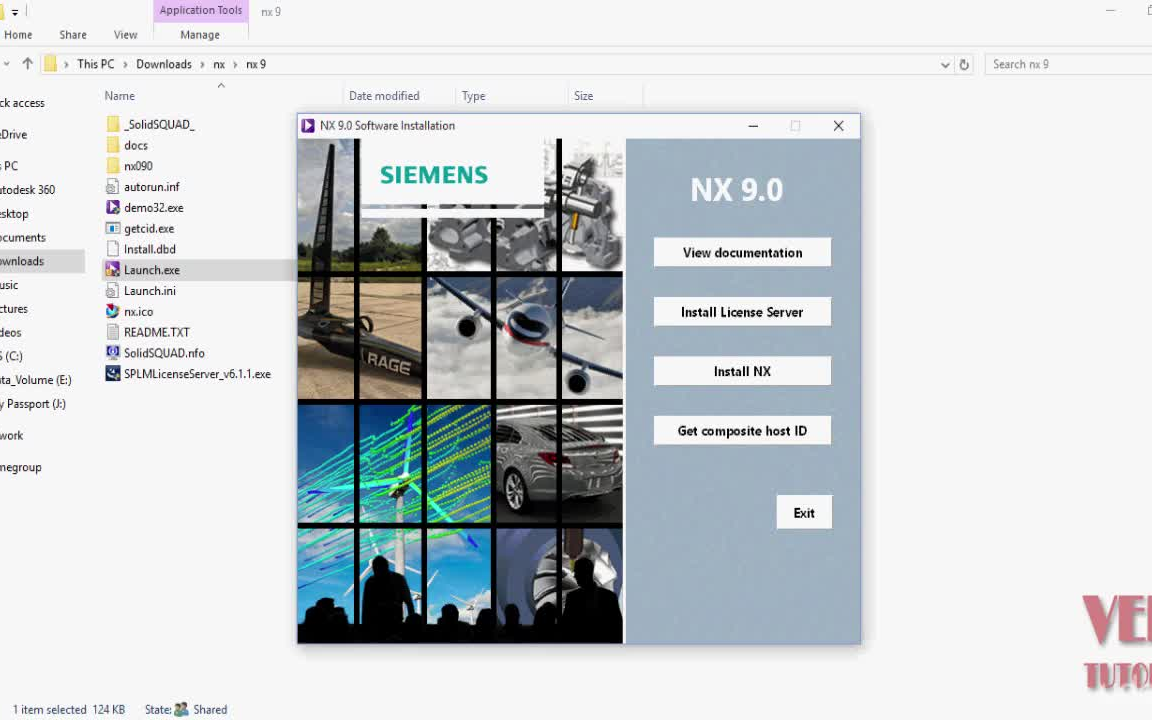Select the _SolidSQUAD_ folder icon
This screenshot has width=1152, height=720.
tap(113, 125)
